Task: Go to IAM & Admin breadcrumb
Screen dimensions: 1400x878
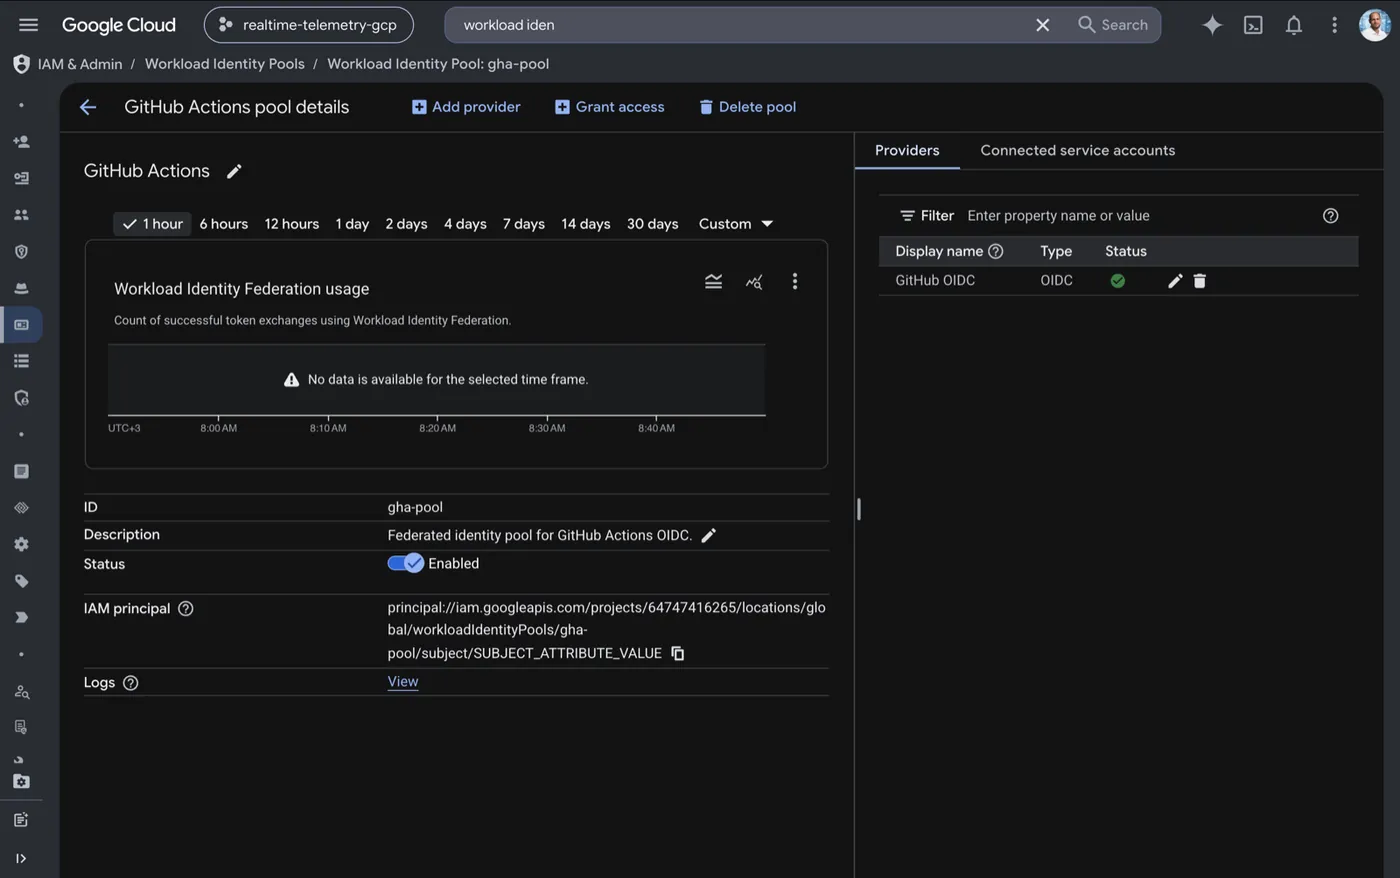Action: pyautogui.click(x=80, y=64)
